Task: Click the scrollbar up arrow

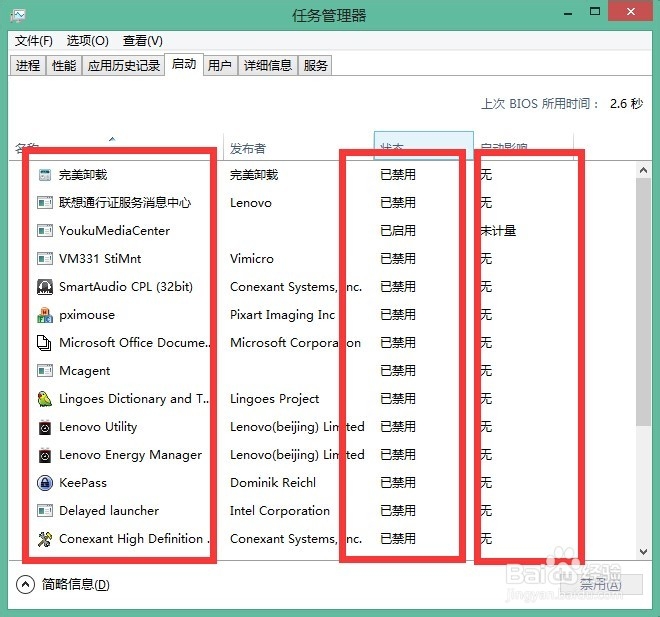Action: (643, 170)
